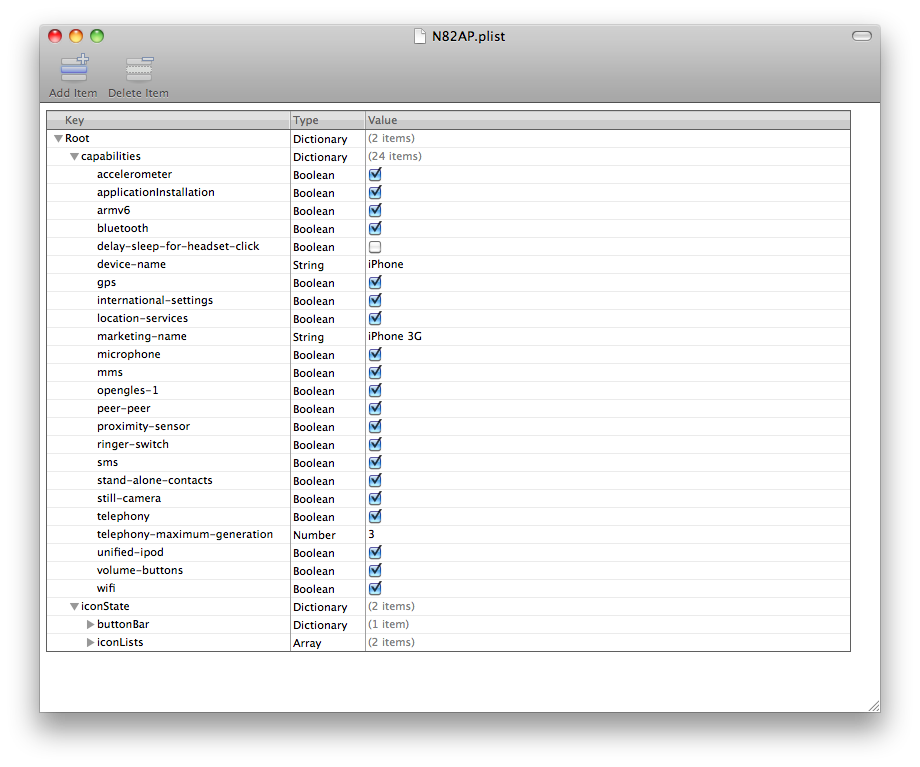Click the Array type of iconLists

point(307,643)
